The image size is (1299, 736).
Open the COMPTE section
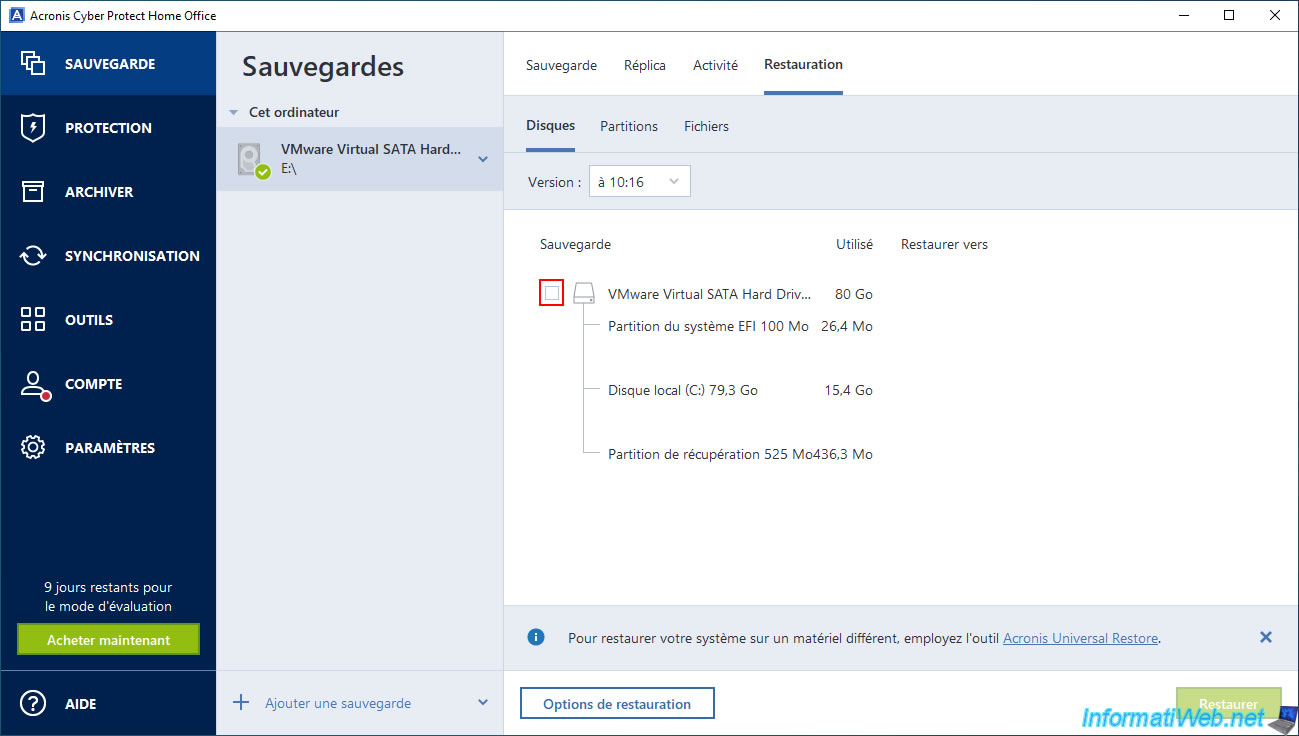(108, 383)
